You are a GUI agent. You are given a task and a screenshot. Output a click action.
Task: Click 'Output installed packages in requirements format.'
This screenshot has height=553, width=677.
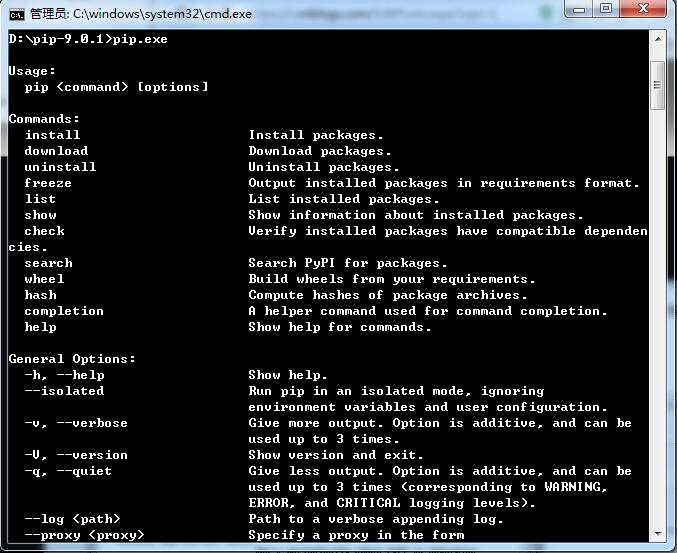click(x=443, y=183)
